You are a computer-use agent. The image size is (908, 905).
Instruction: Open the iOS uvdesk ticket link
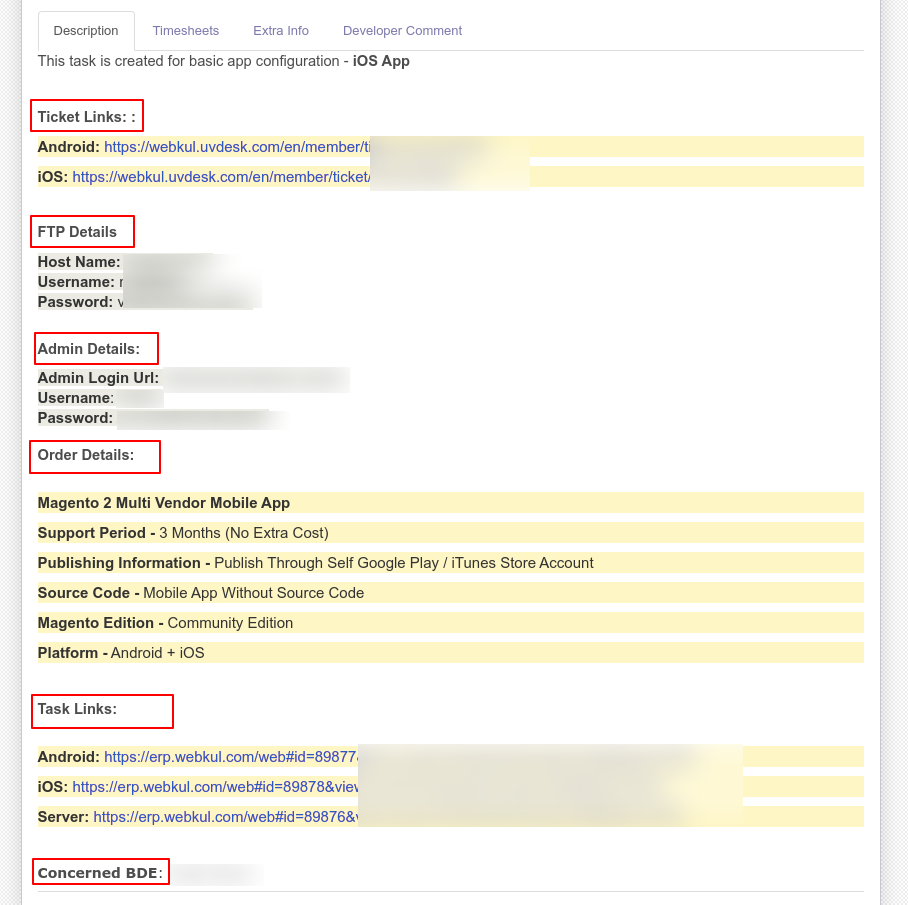[x=221, y=177]
